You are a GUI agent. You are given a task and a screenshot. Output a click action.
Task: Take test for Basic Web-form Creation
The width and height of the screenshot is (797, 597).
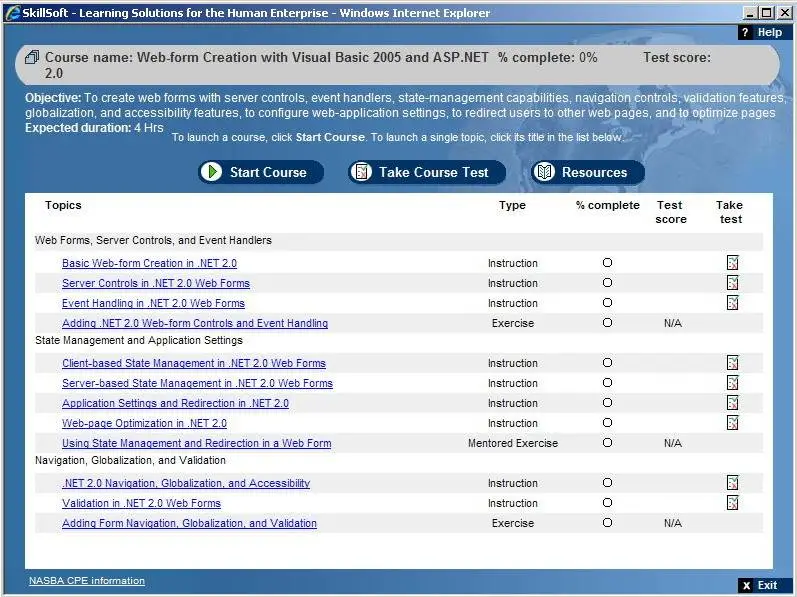[732, 263]
